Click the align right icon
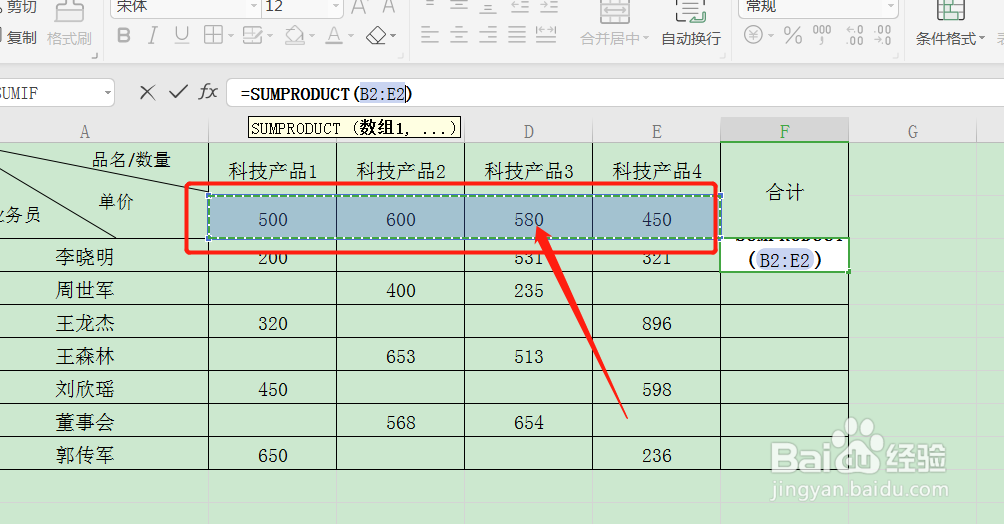 pos(488,35)
